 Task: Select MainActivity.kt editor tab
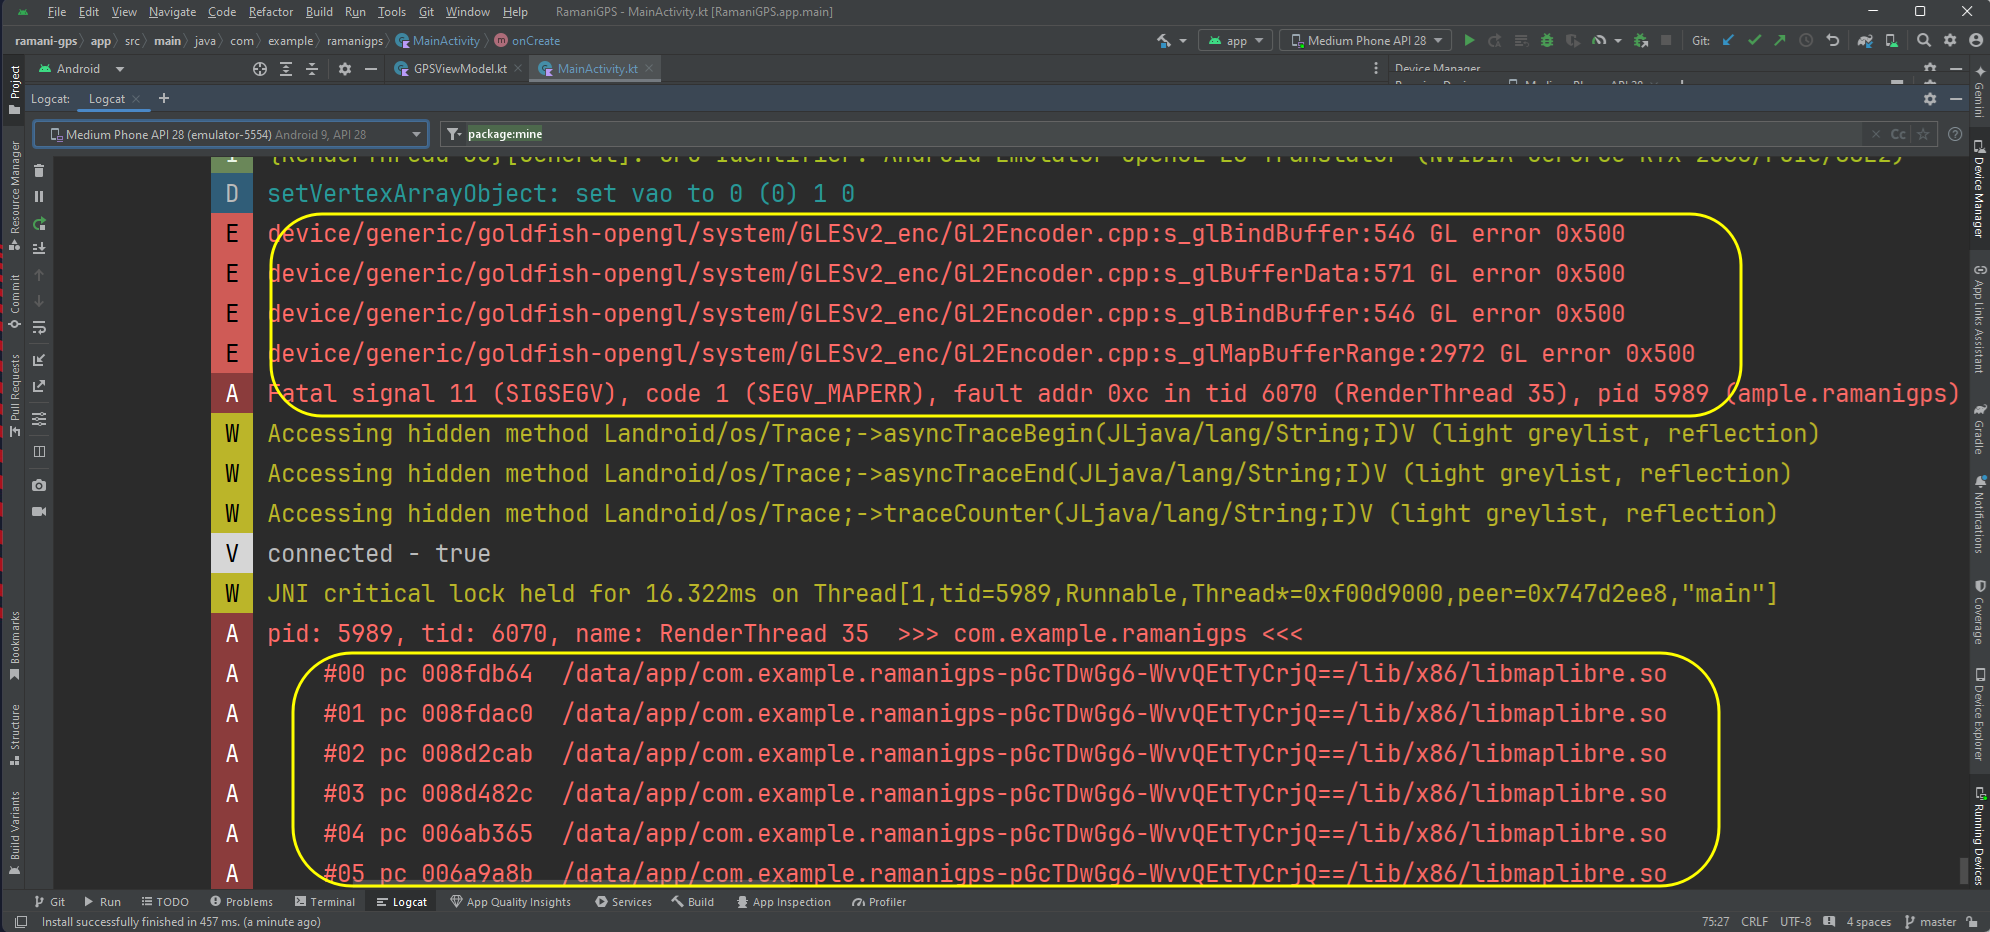tap(596, 69)
